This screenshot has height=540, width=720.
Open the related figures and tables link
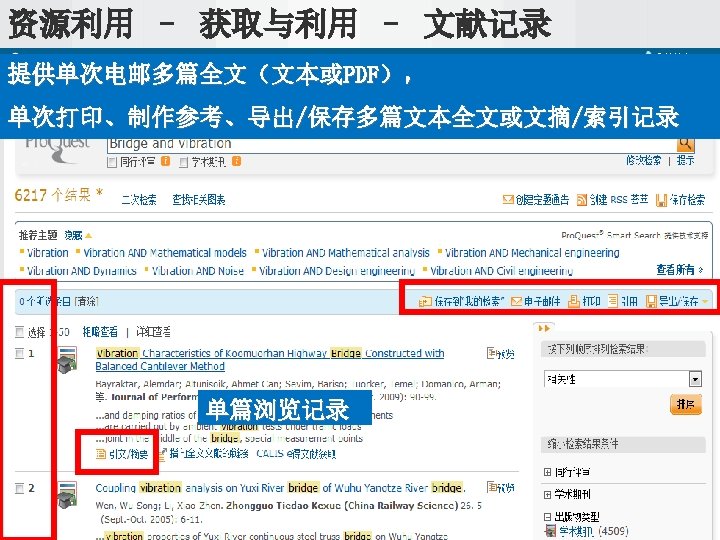(199, 200)
